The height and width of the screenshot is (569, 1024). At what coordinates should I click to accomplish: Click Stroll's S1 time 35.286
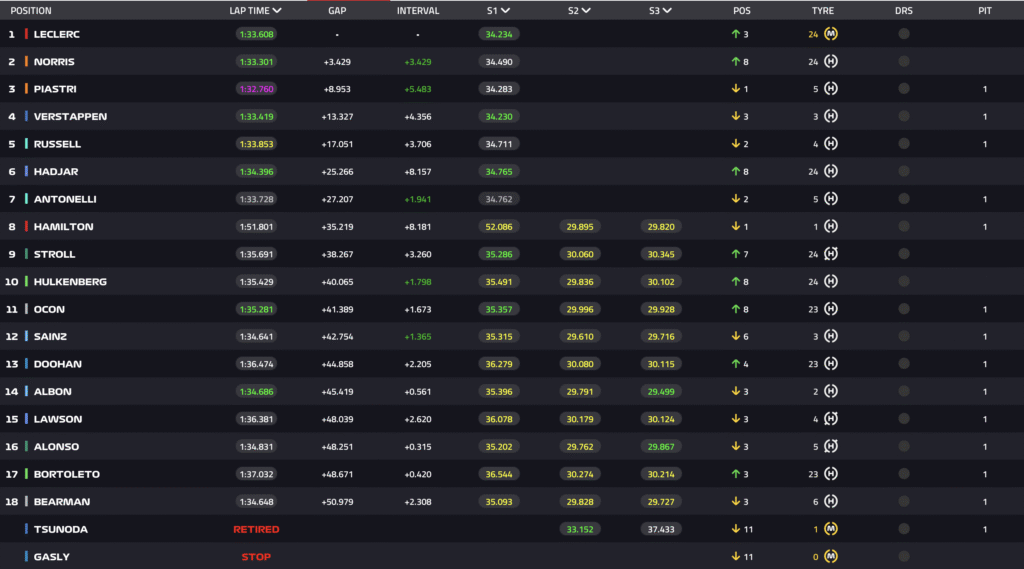coord(499,254)
